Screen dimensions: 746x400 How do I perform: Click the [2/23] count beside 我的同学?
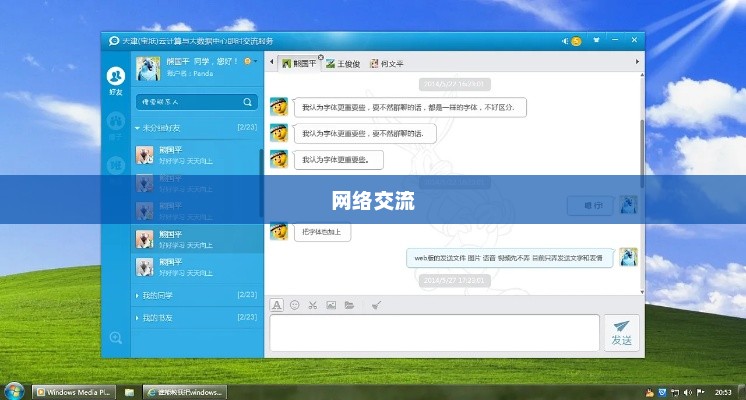pos(247,295)
